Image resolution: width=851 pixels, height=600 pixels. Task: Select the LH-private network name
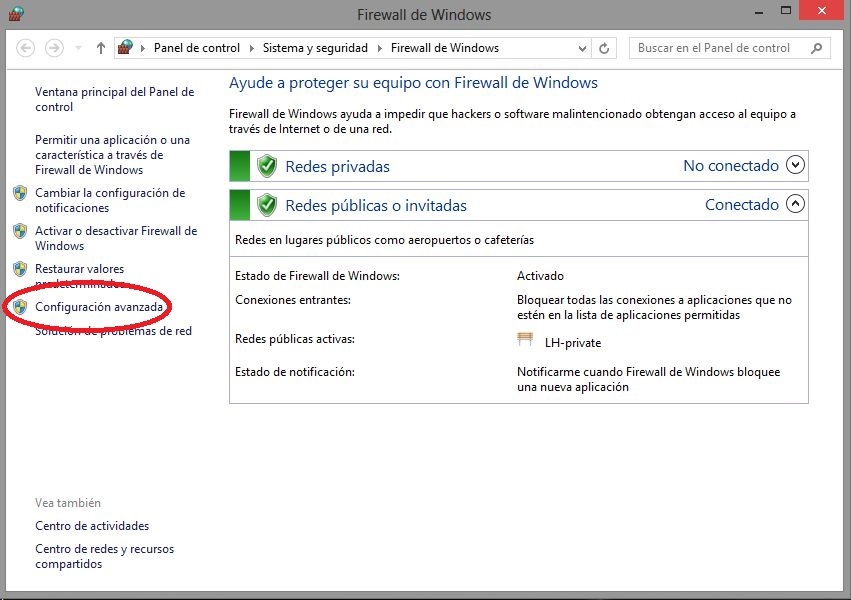(573, 343)
